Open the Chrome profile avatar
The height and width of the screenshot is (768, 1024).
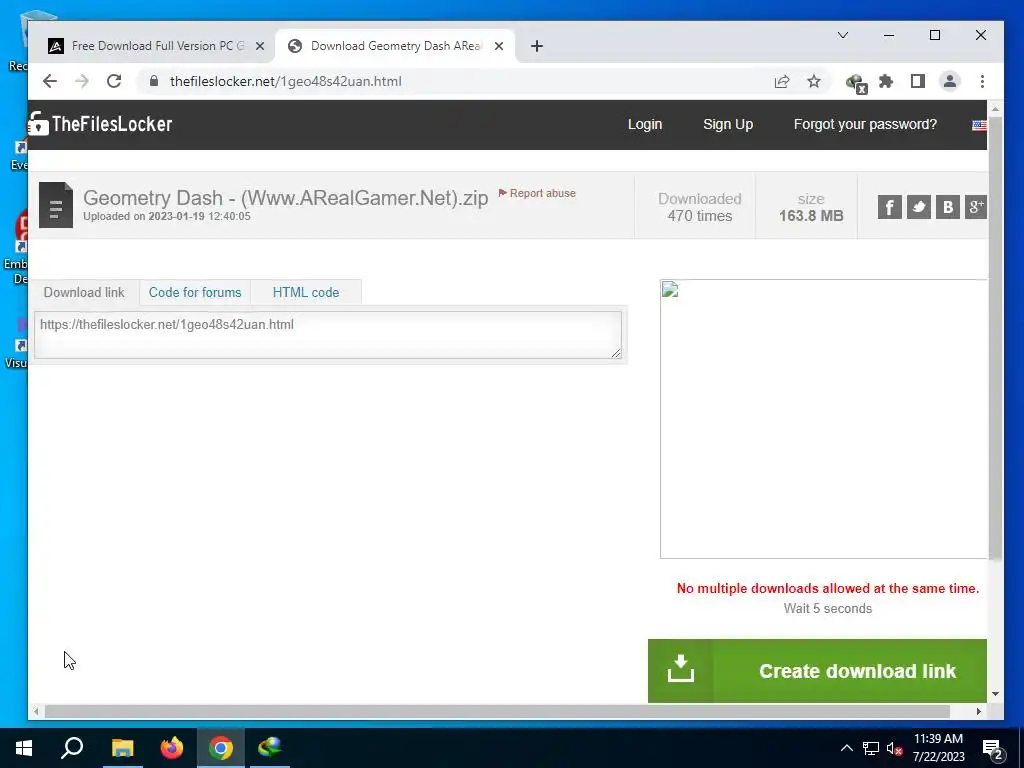click(x=950, y=81)
